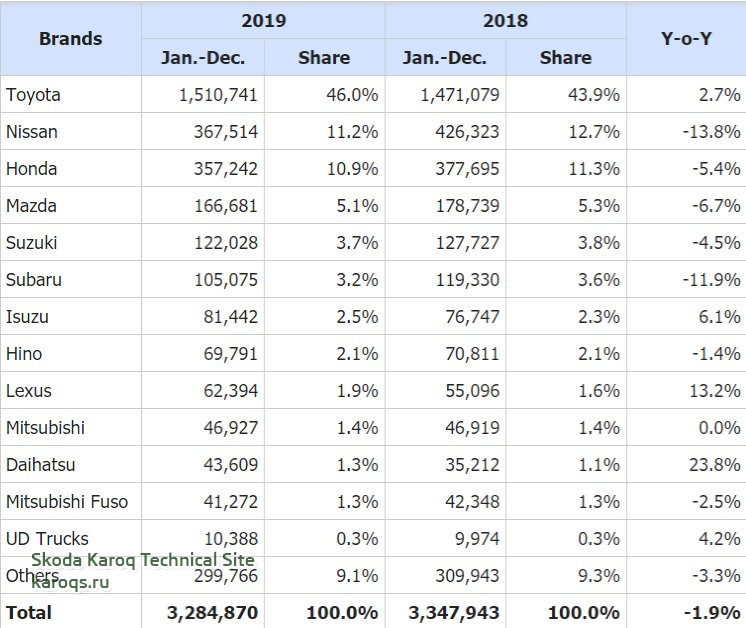Click Toyota 2018 sales 1,471,079
Screen dimensions: 746x628
460,95
